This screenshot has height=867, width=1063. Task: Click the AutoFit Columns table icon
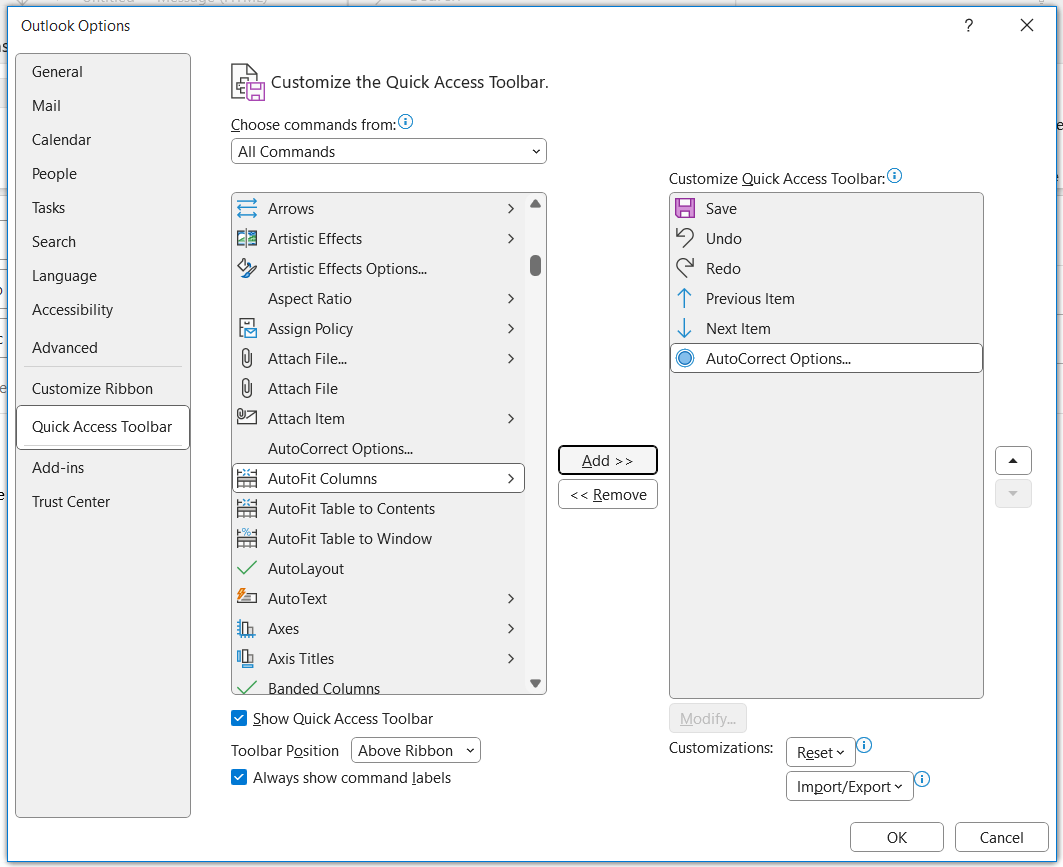coord(247,479)
